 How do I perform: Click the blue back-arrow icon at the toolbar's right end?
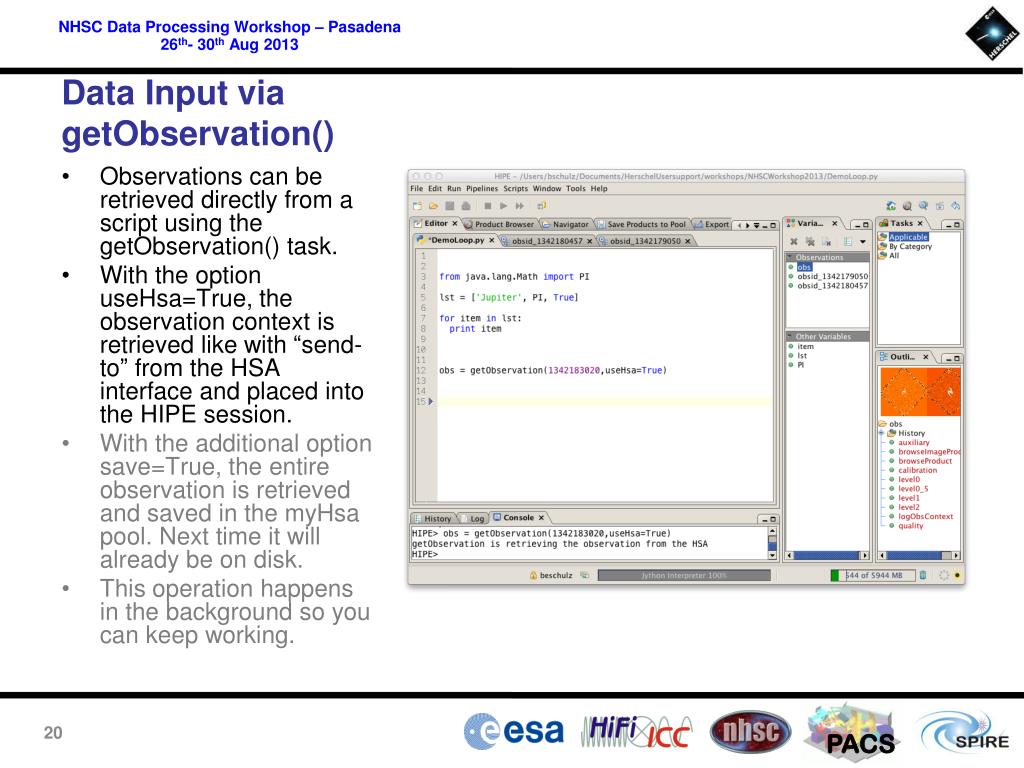[x=955, y=206]
